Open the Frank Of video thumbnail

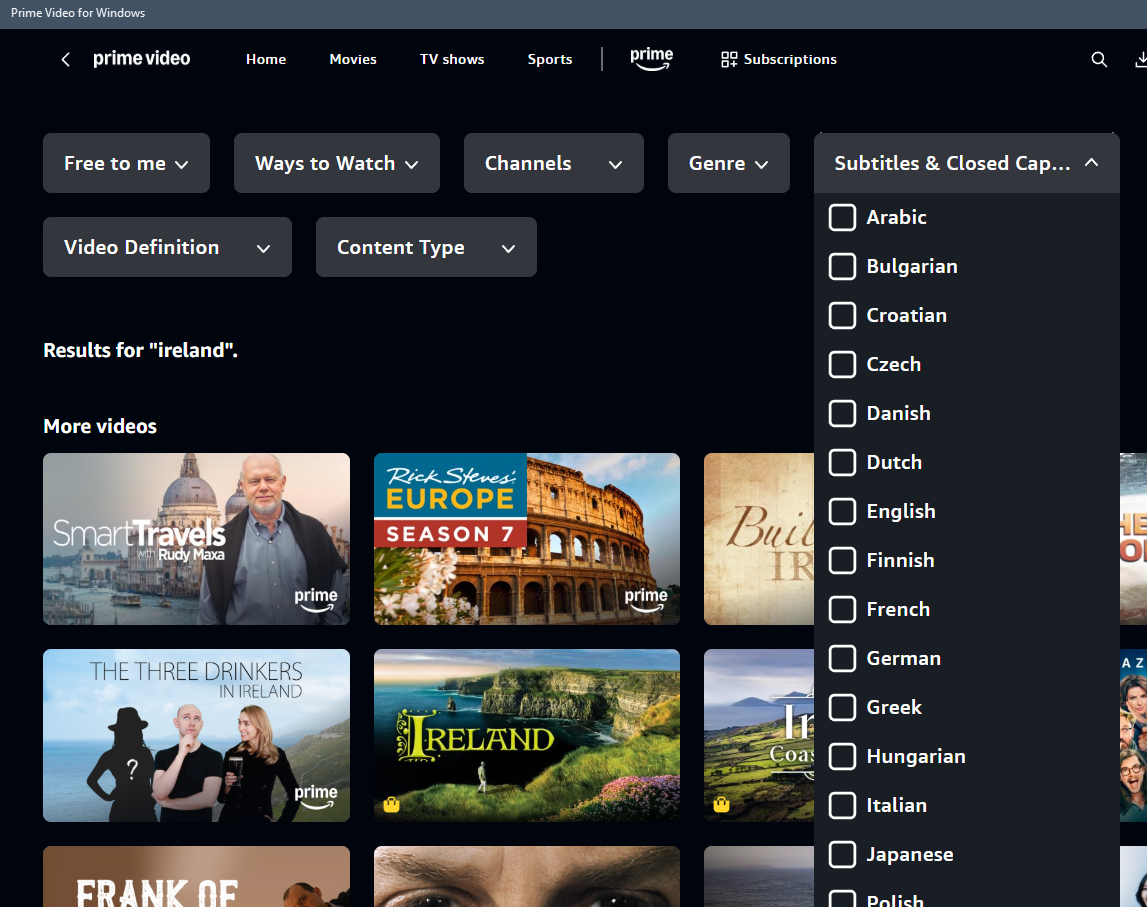[x=196, y=876]
